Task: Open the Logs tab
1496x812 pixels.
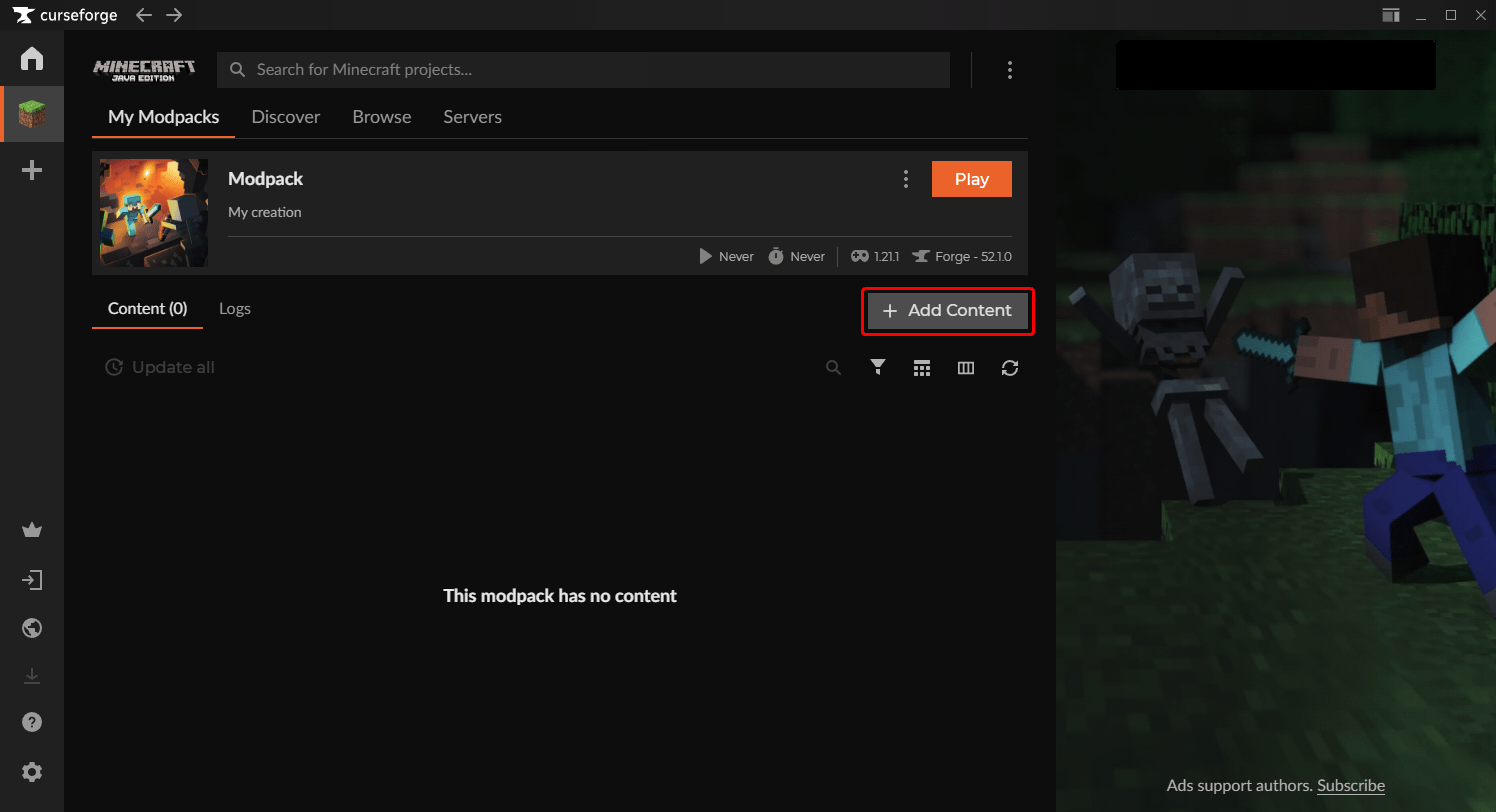Action: [235, 309]
